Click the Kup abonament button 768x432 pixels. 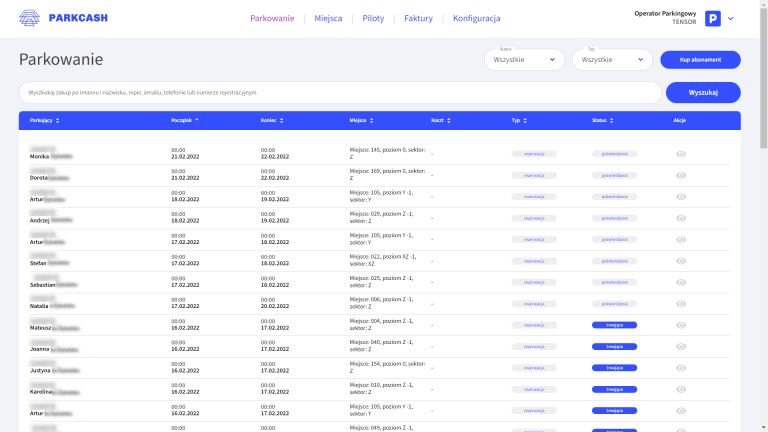pyautogui.click(x=700, y=60)
